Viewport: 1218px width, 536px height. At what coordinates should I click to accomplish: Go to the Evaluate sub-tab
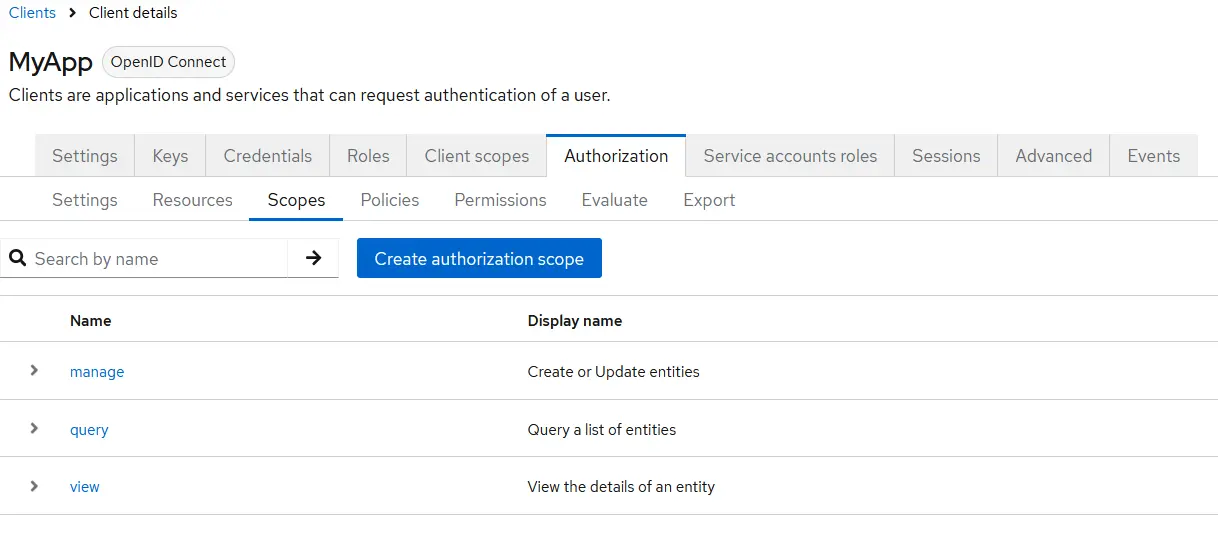click(614, 200)
